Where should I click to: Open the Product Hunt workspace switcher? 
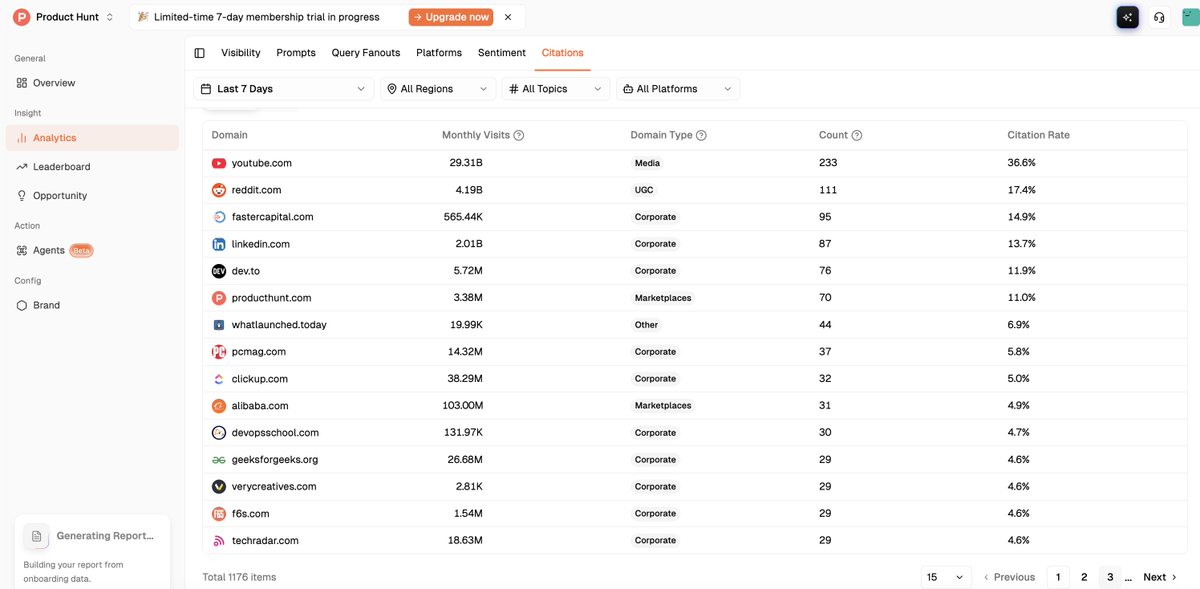[x=65, y=17]
